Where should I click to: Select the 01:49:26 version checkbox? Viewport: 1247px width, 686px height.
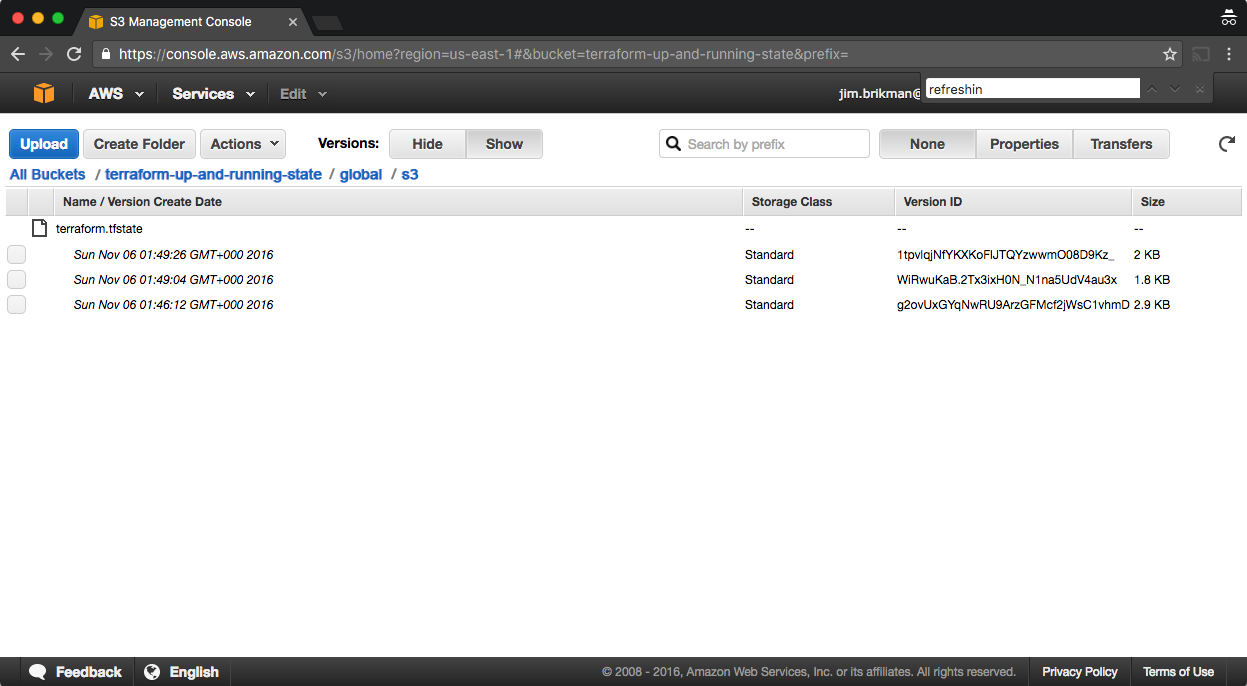coord(16,255)
